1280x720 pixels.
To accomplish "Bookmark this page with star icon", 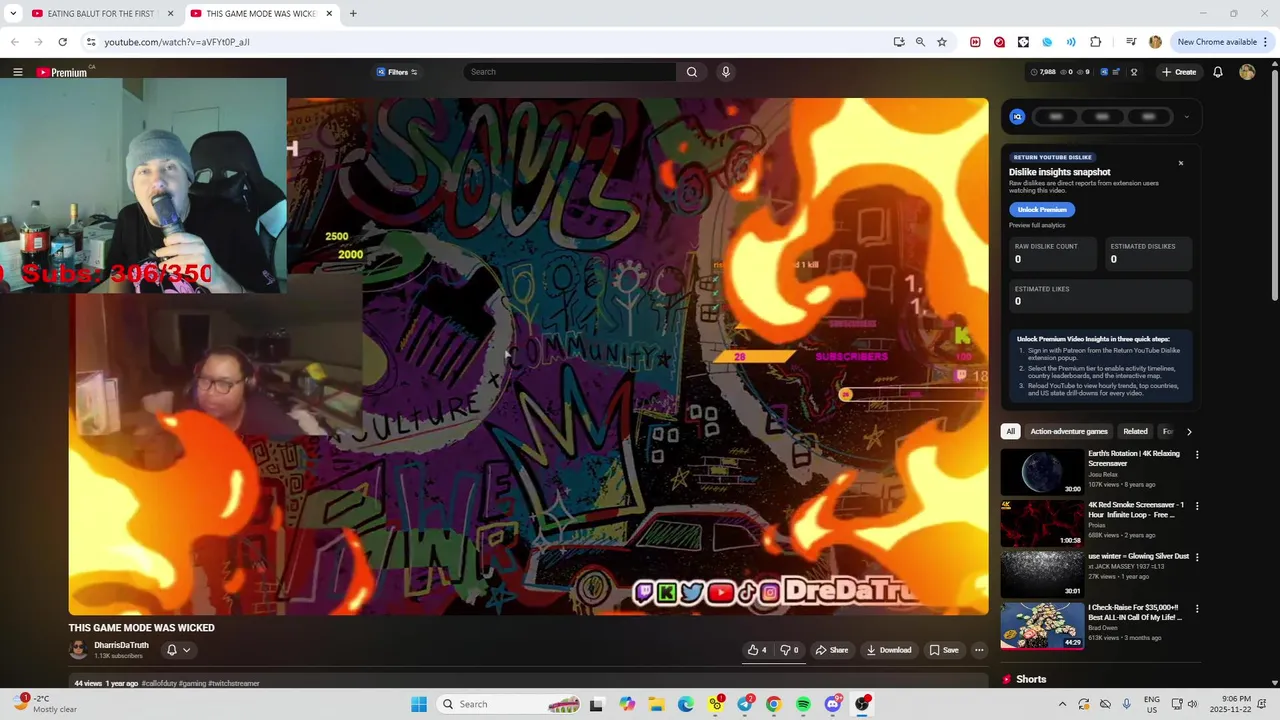I will pos(942,42).
